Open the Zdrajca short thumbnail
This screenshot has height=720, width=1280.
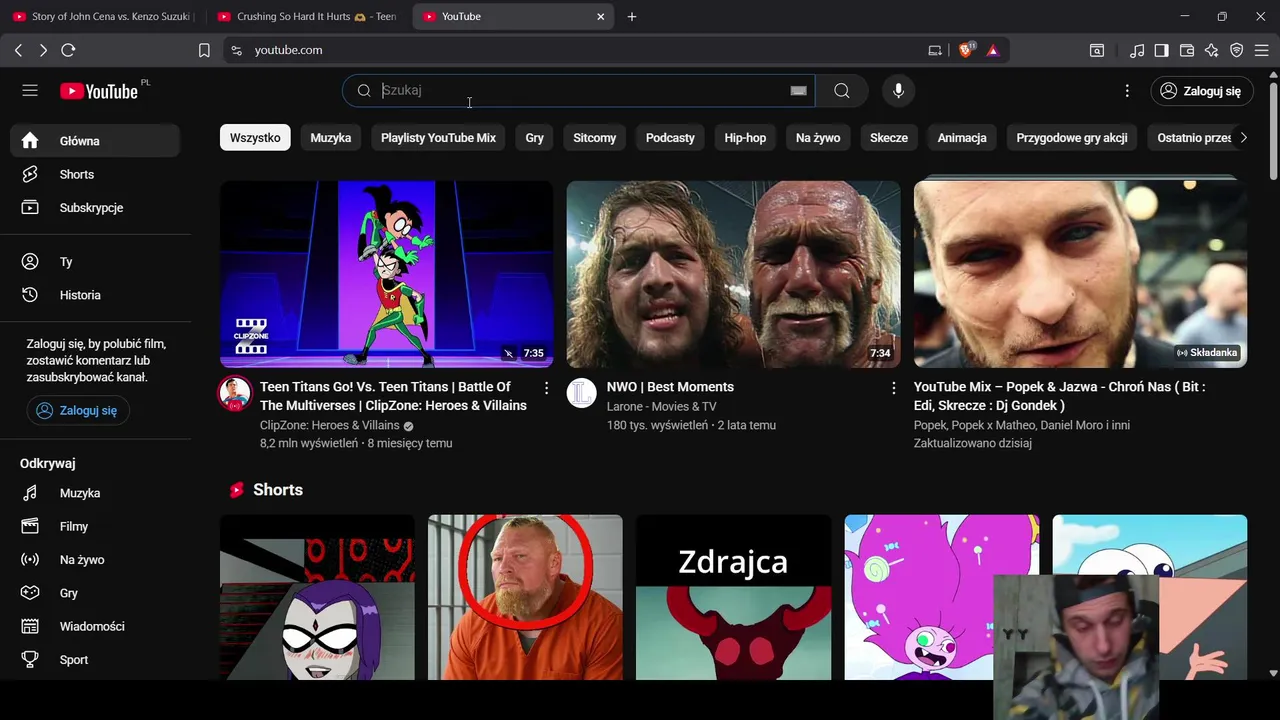tap(733, 597)
